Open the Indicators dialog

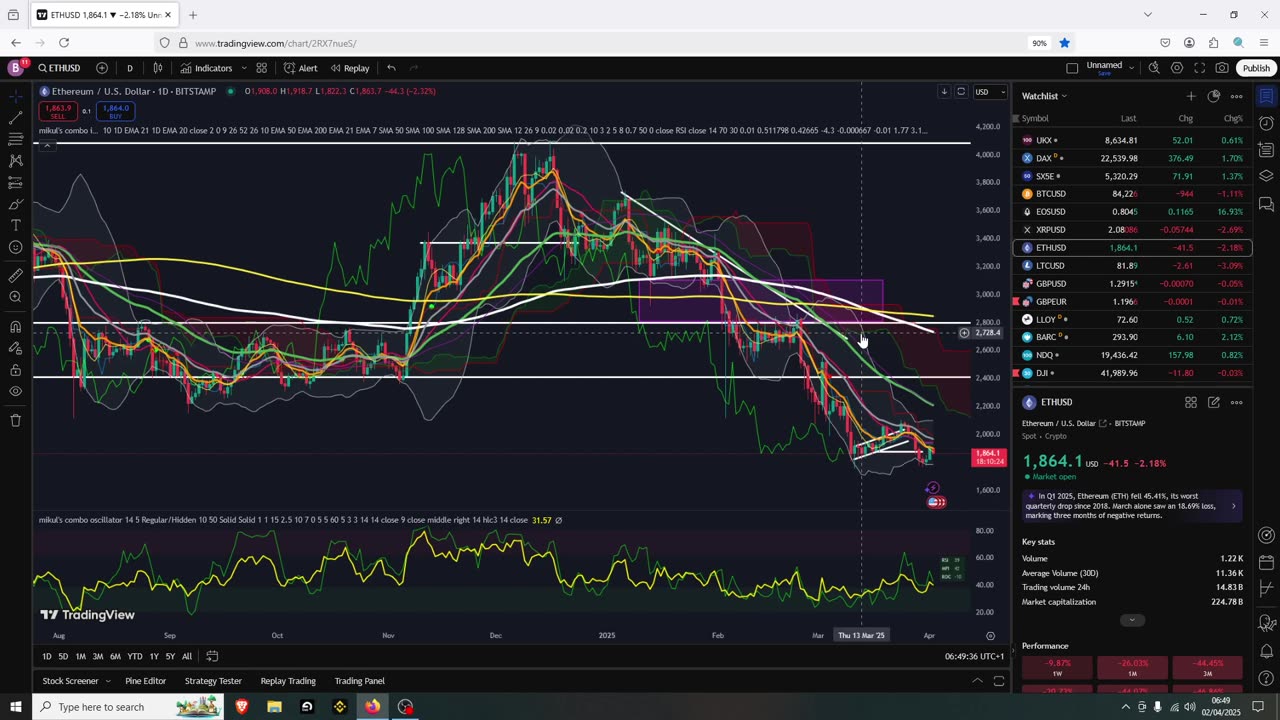[206, 68]
